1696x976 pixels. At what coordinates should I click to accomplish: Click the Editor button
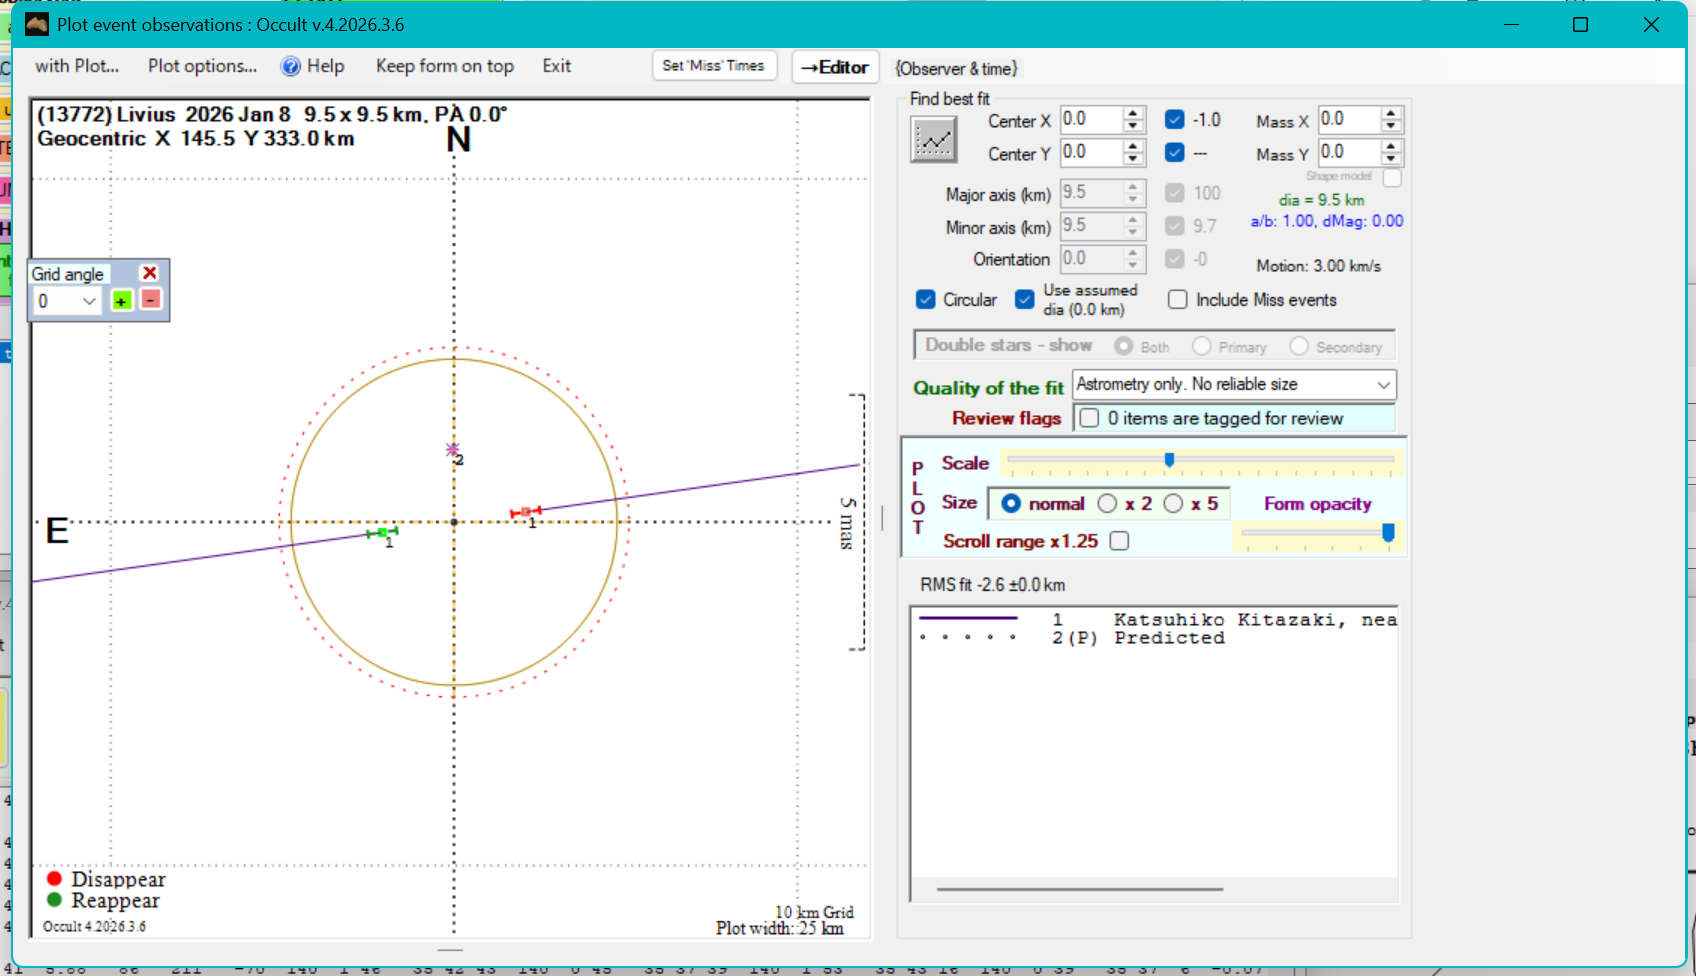(x=835, y=67)
